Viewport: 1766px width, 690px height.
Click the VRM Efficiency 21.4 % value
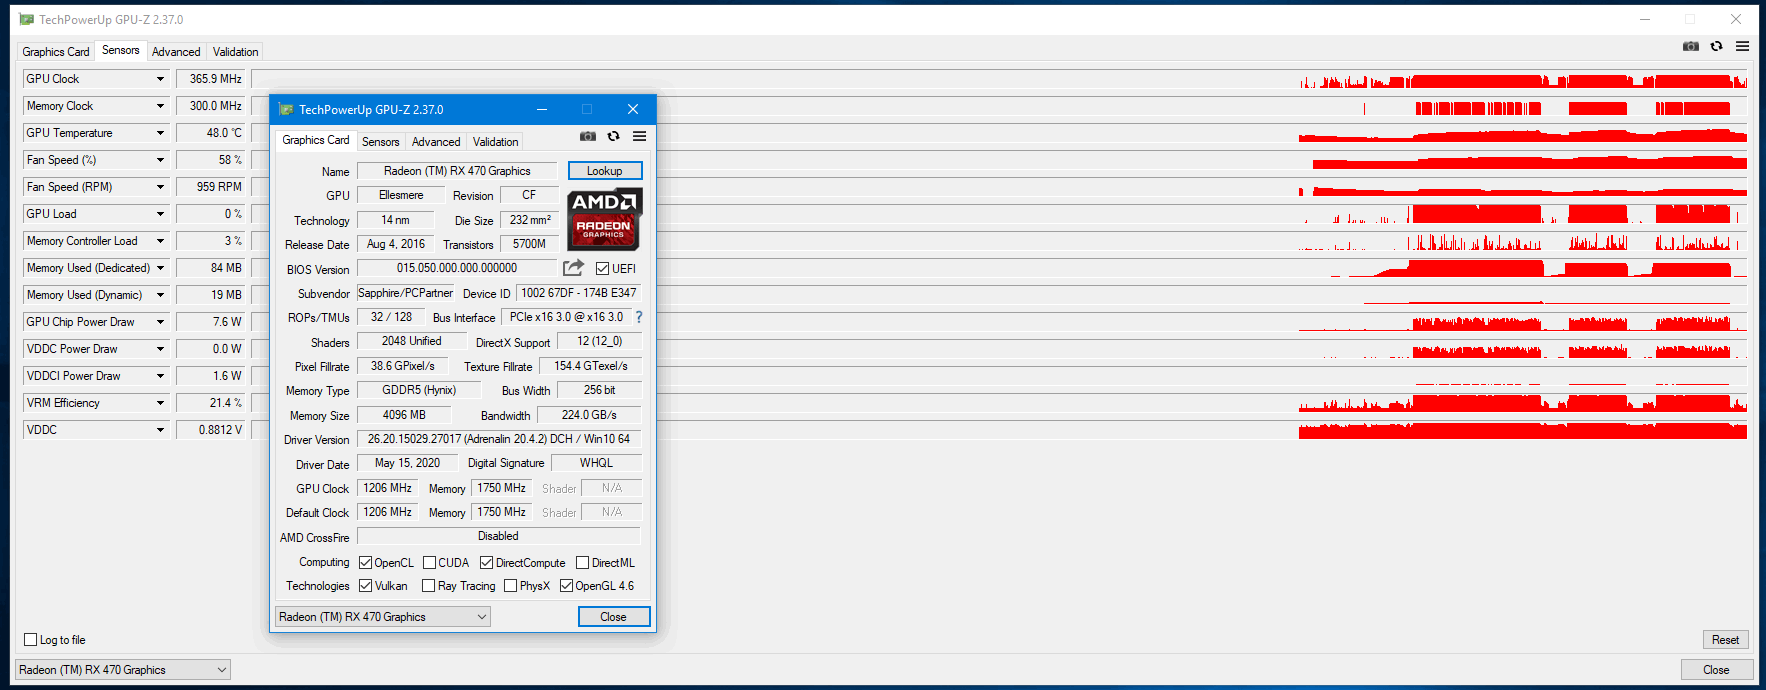[211, 403]
